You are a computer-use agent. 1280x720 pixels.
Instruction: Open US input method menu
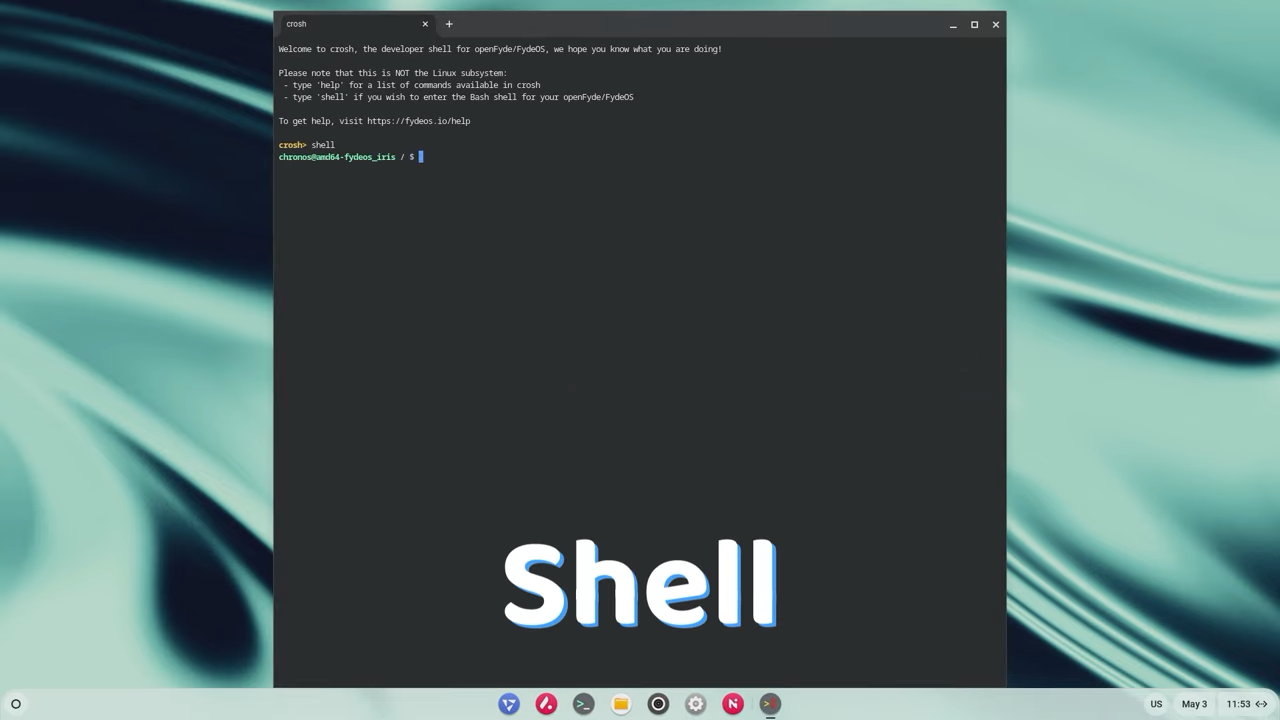click(1156, 704)
